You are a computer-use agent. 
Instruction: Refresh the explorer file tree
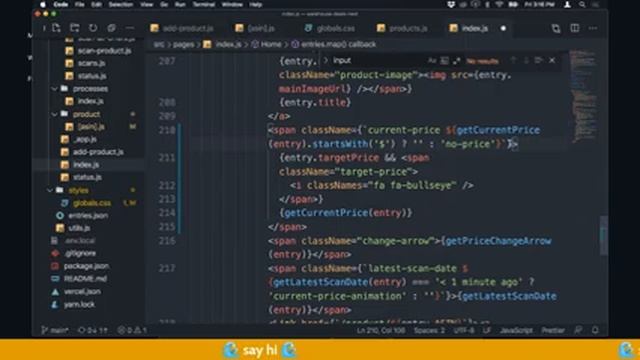(93, 28)
